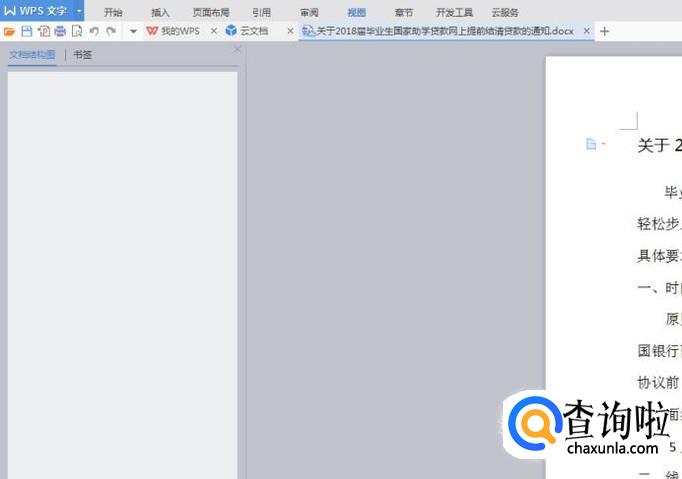This screenshot has height=479, width=682.
Task: Close the docx document tab
Action: coord(587,31)
